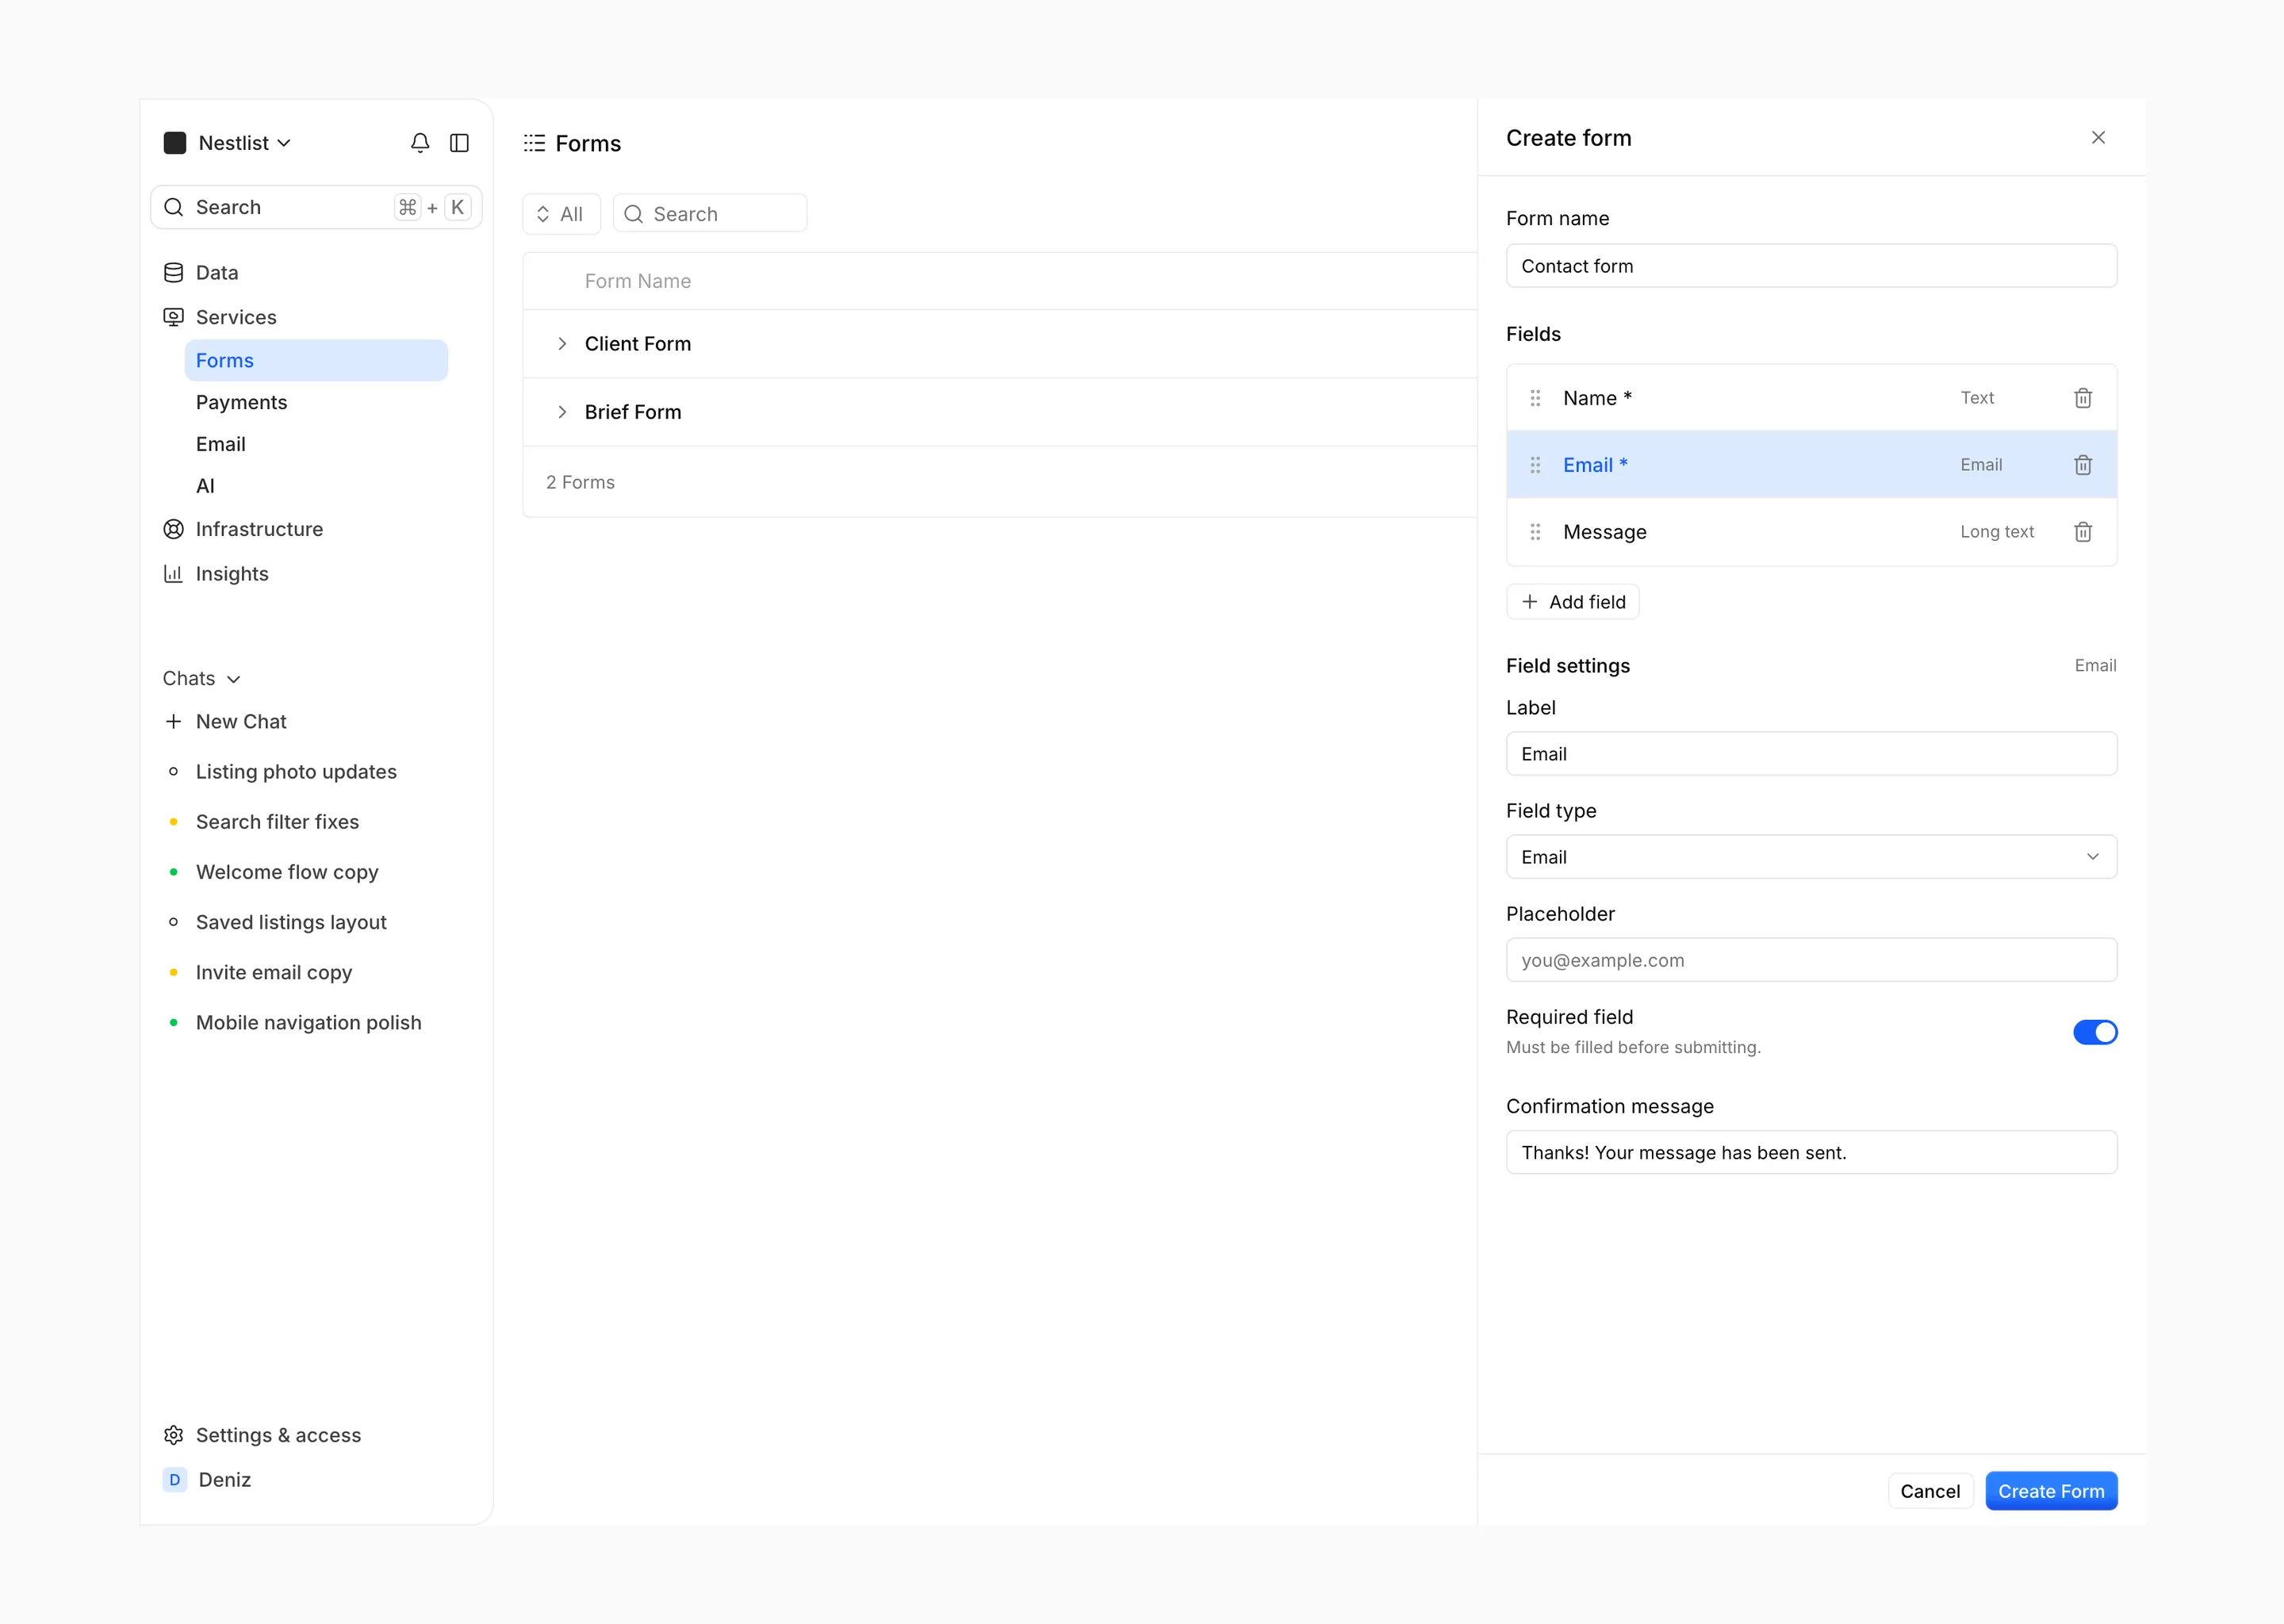Select the Message field row
Screen dimensions: 2284x1624
pyautogui.click(x=1811, y=532)
